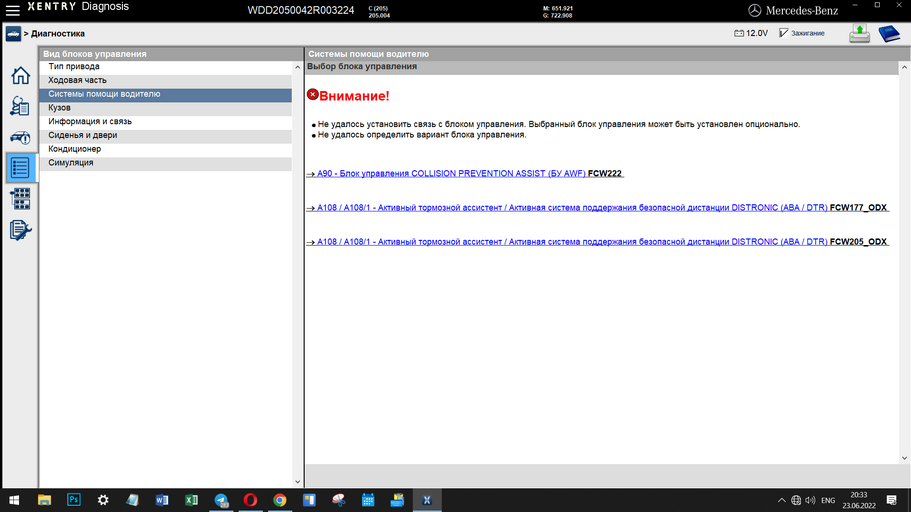Open the XENTRY hamburger menu
Screen dimensions: 911x512
point(12,10)
